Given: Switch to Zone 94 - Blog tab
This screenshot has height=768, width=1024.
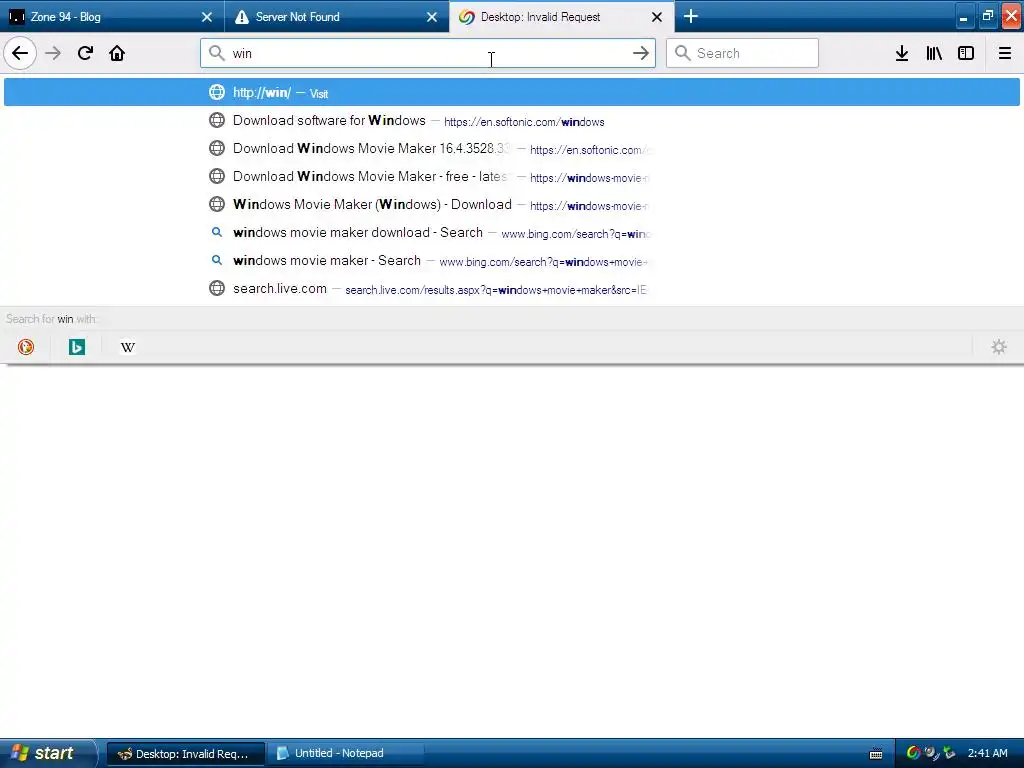Looking at the screenshot, I should click(x=112, y=17).
